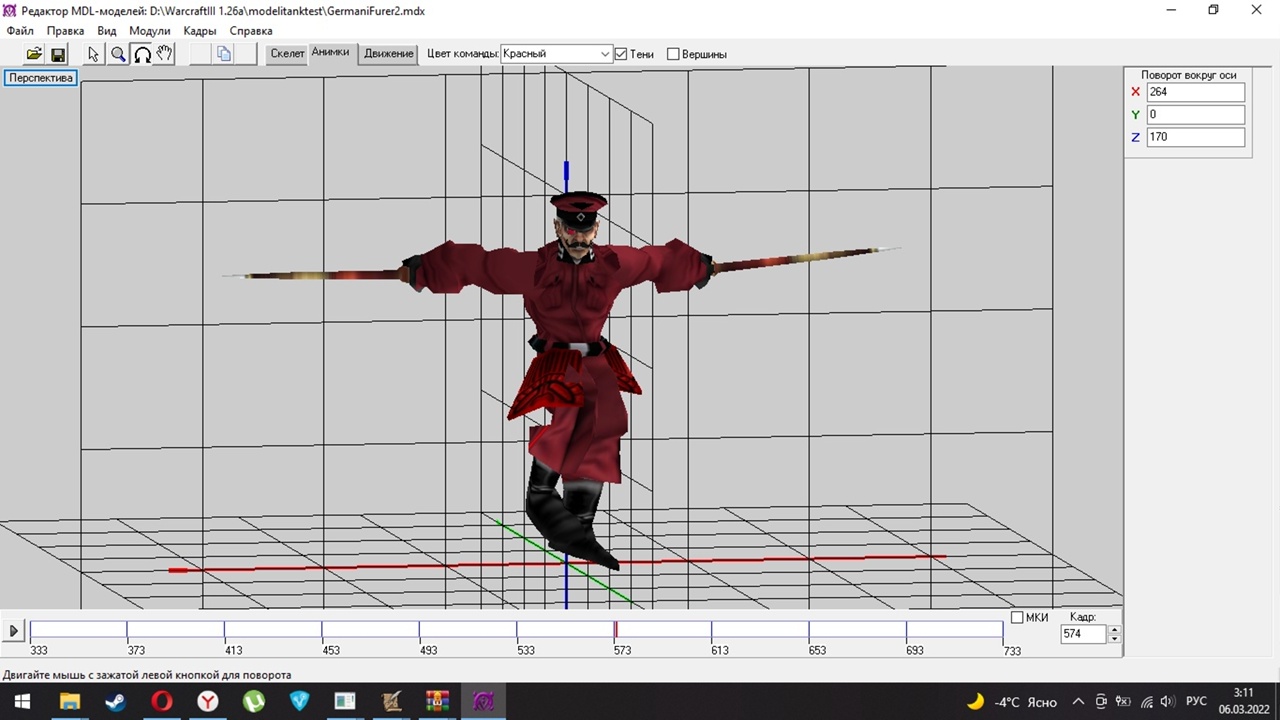The image size is (1280, 720).
Task: Open the blue shield app in taskbar
Action: pyautogui.click(x=300, y=701)
